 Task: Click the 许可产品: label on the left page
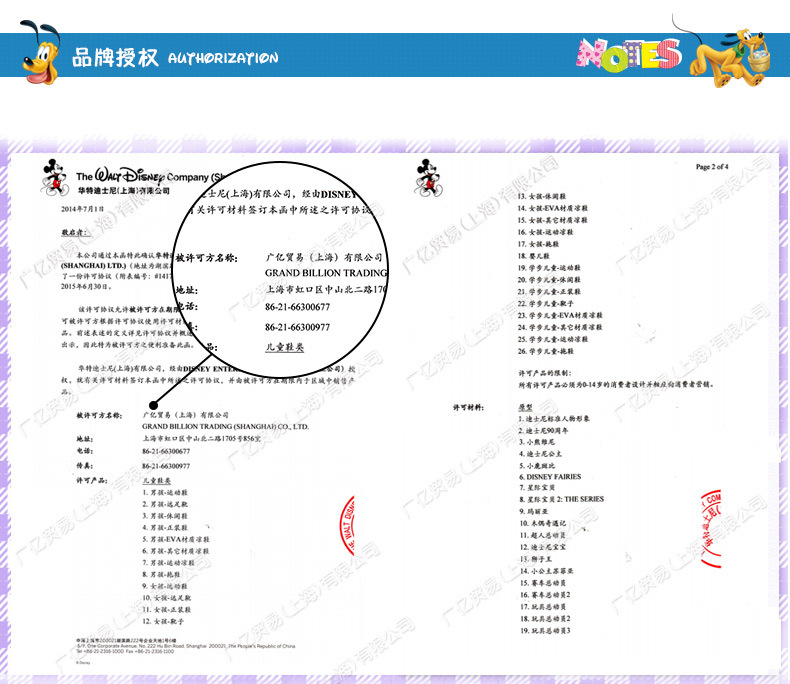tap(91, 480)
